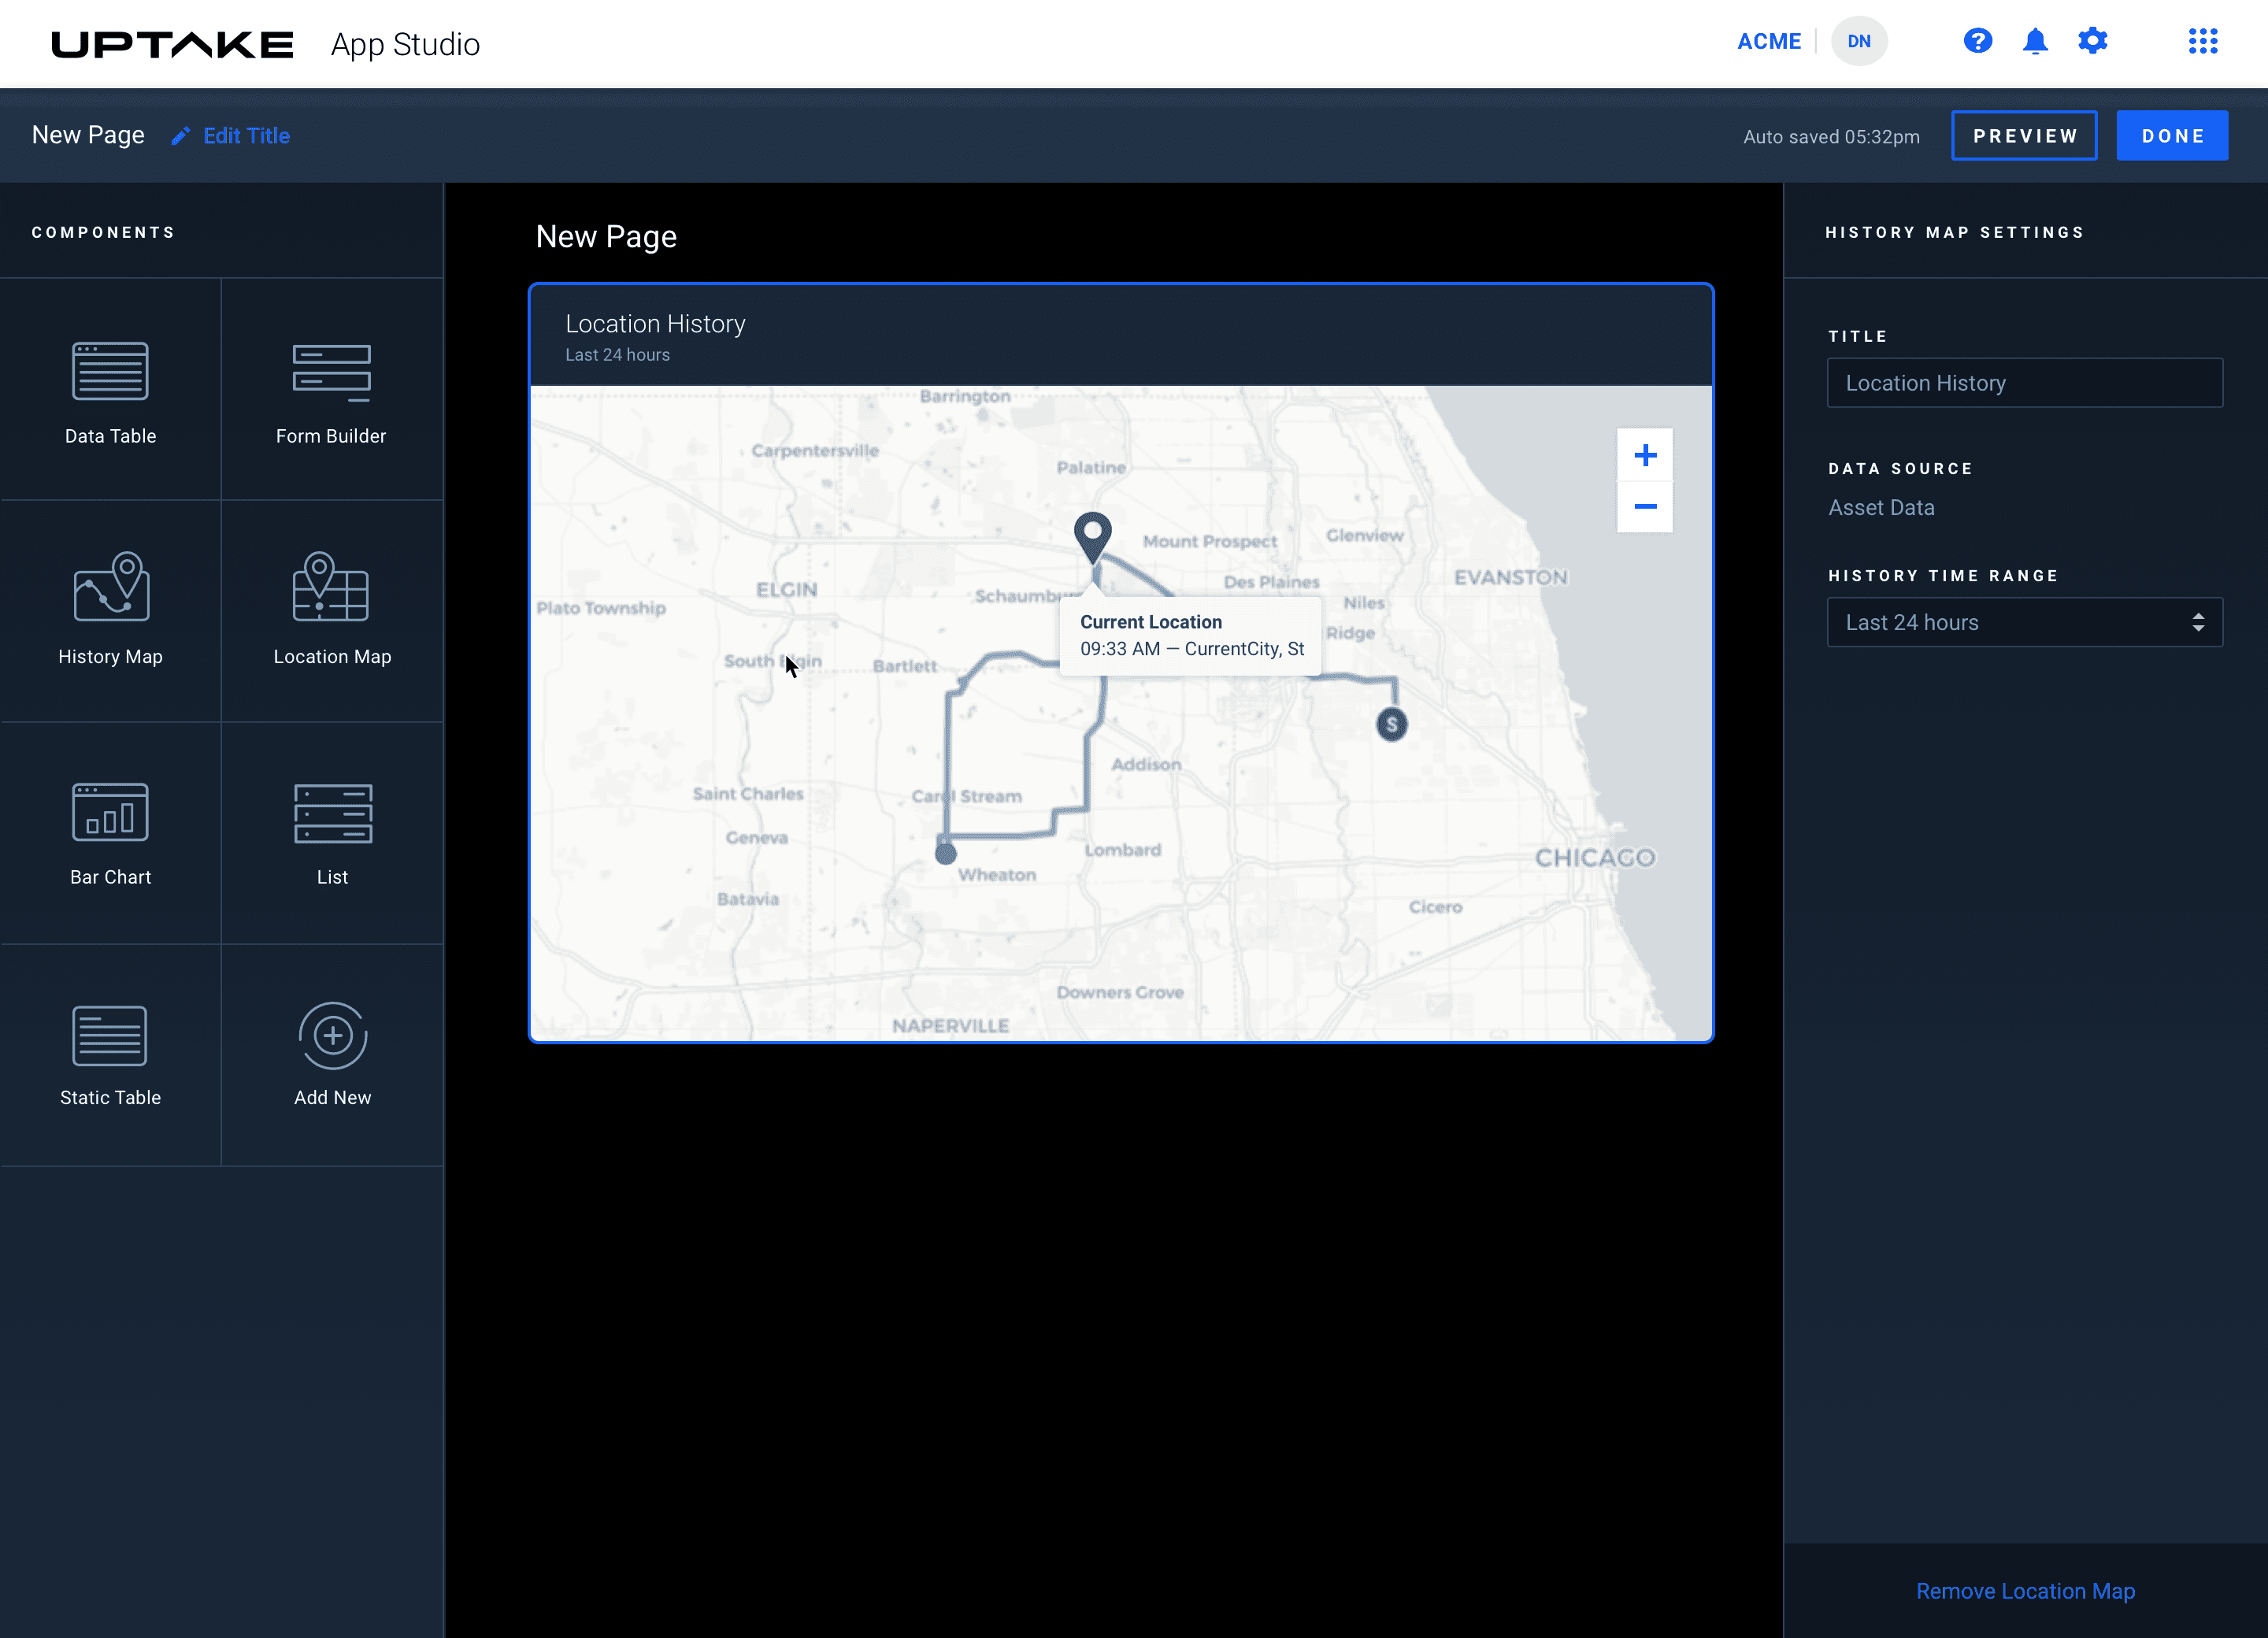Viewport: 2268px width, 1638px height.
Task: Open the settings gear icon
Action: [x=2092, y=41]
